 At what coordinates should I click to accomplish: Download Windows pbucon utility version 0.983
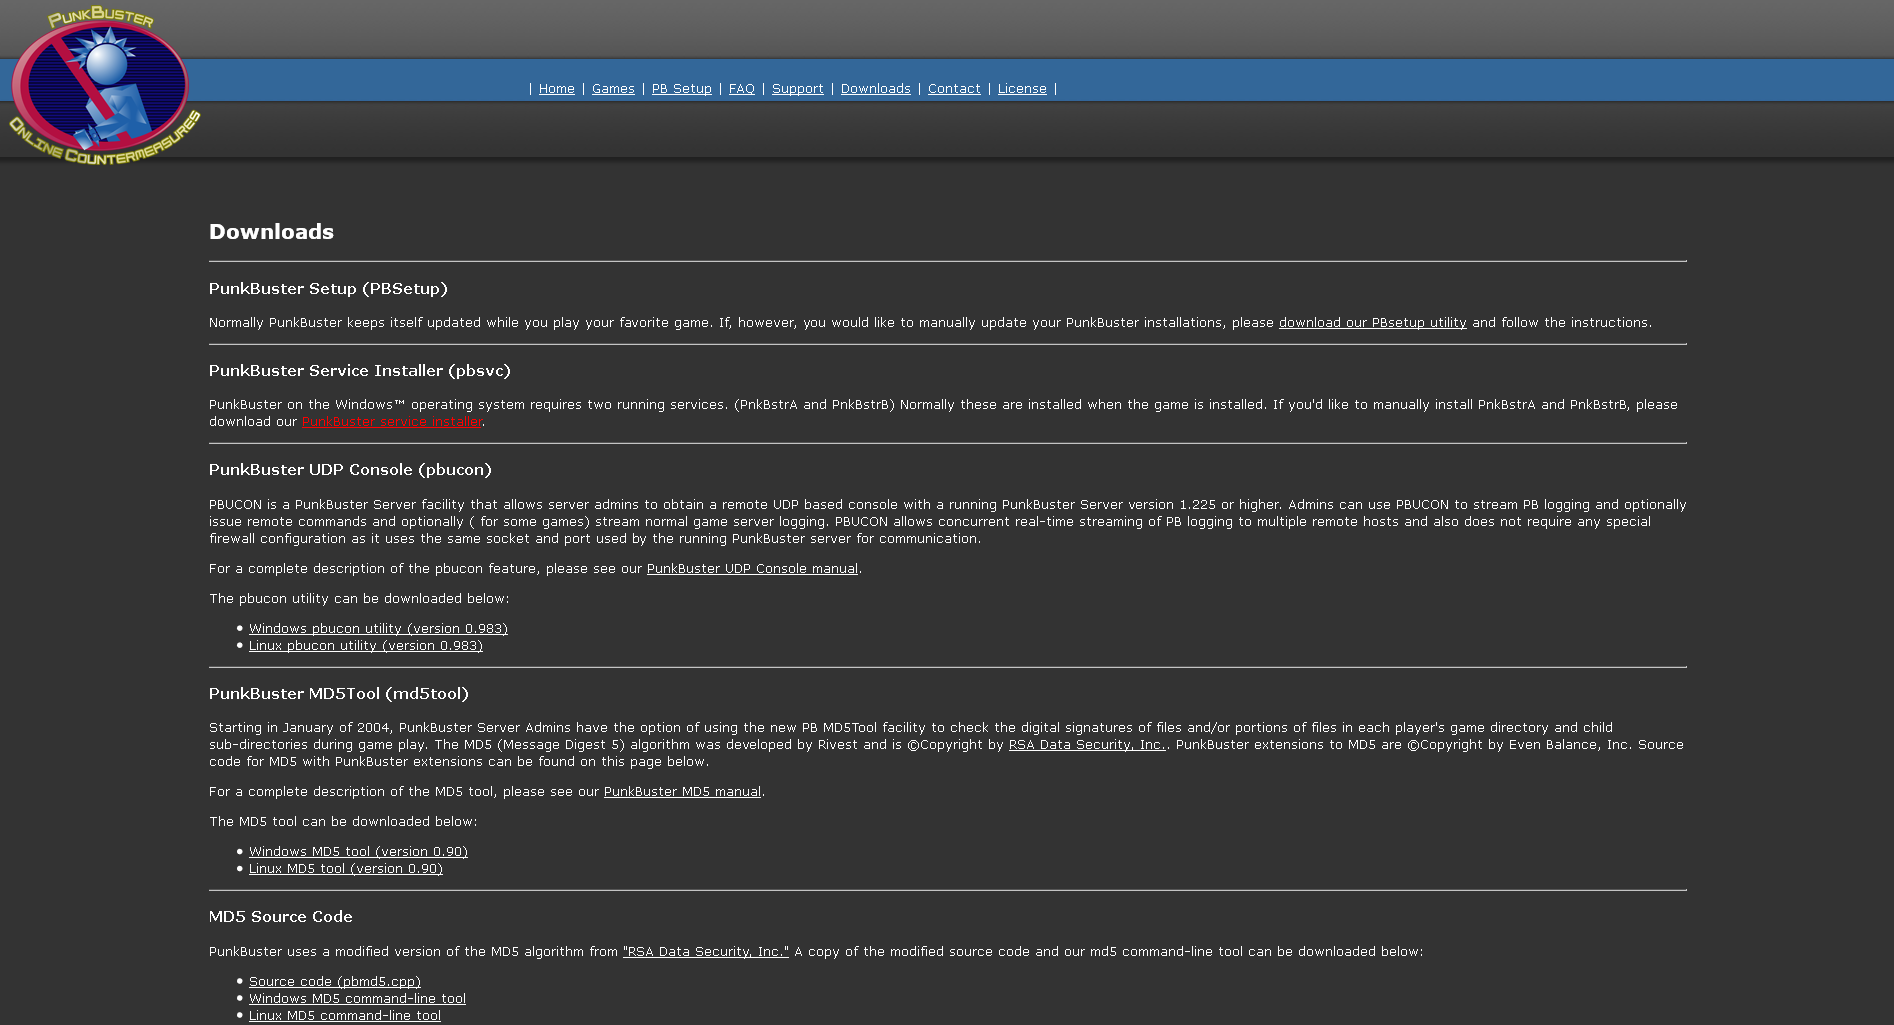[x=378, y=629]
